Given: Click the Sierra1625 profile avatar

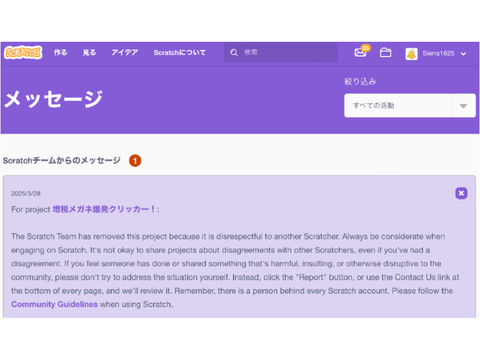Looking at the screenshot, I should [x=412, y=53].
